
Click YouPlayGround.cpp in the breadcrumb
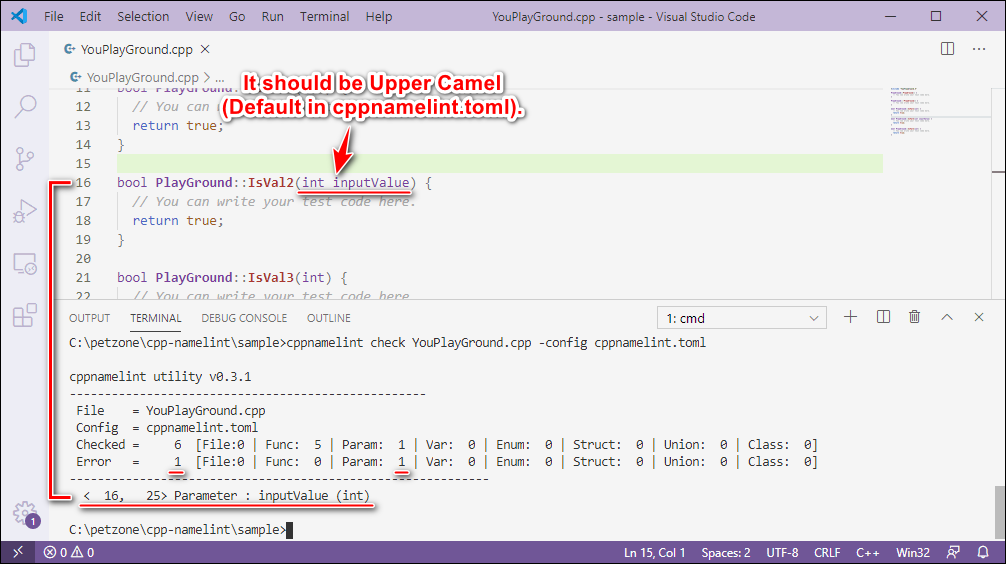tap(142, 78)
